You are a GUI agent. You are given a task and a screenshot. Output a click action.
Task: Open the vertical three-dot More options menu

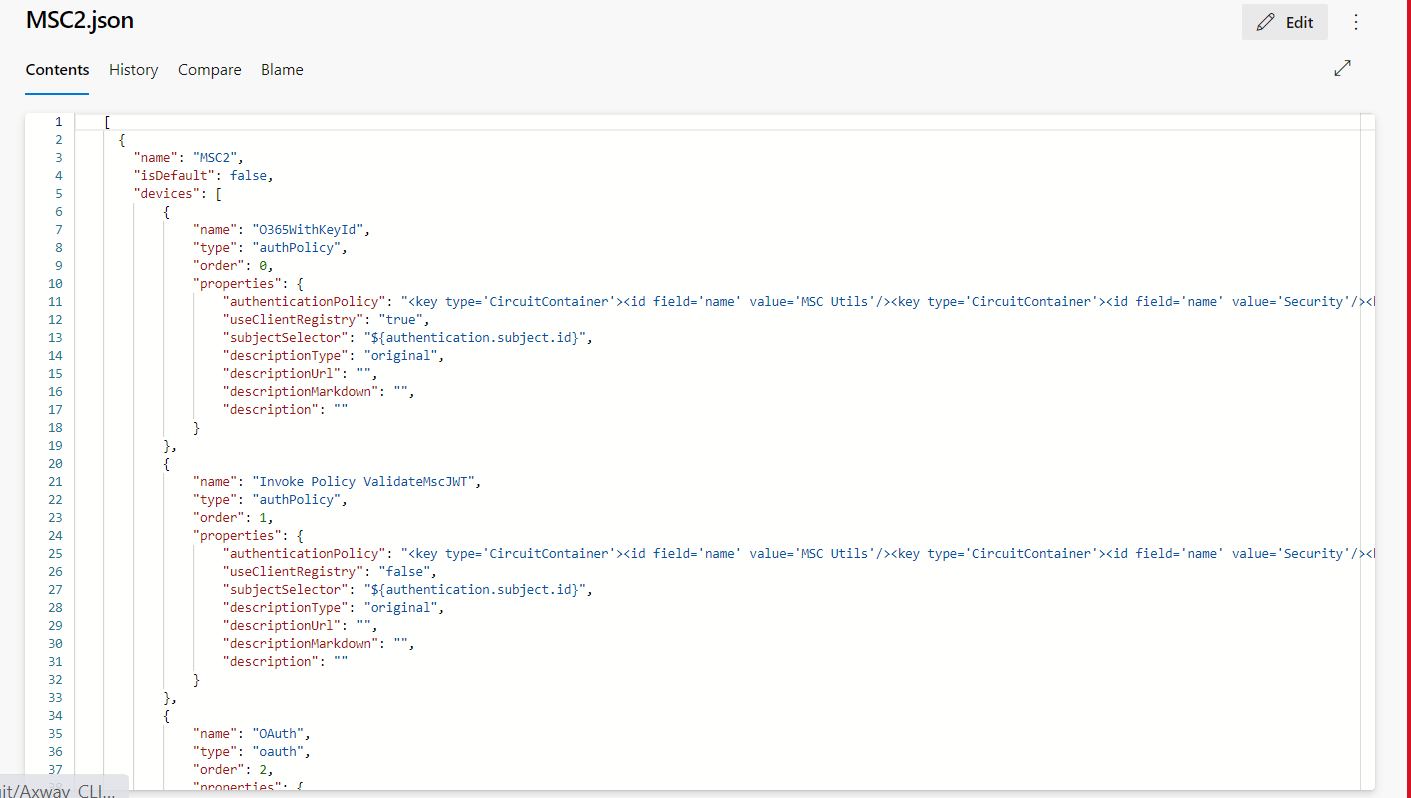point(1356,21)
